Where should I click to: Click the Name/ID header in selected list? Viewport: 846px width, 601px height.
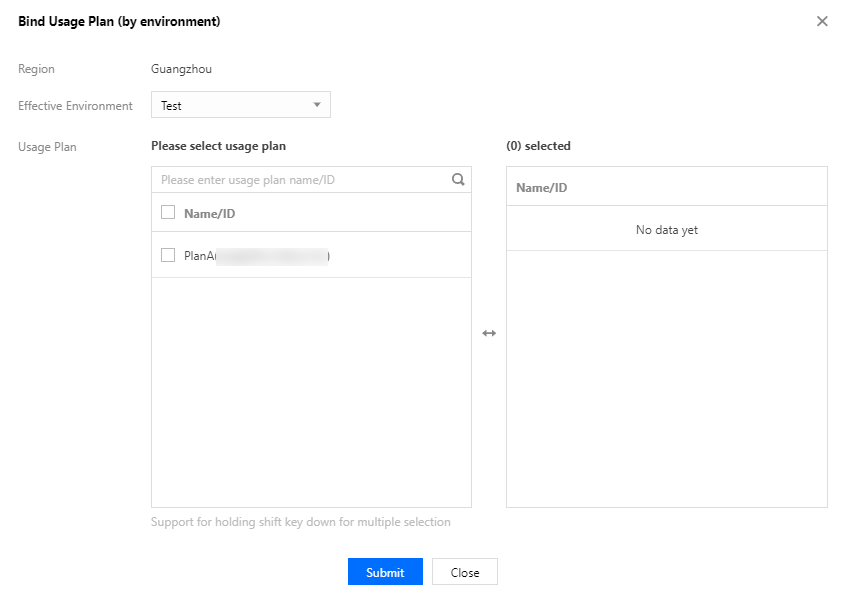coord(542,187)
